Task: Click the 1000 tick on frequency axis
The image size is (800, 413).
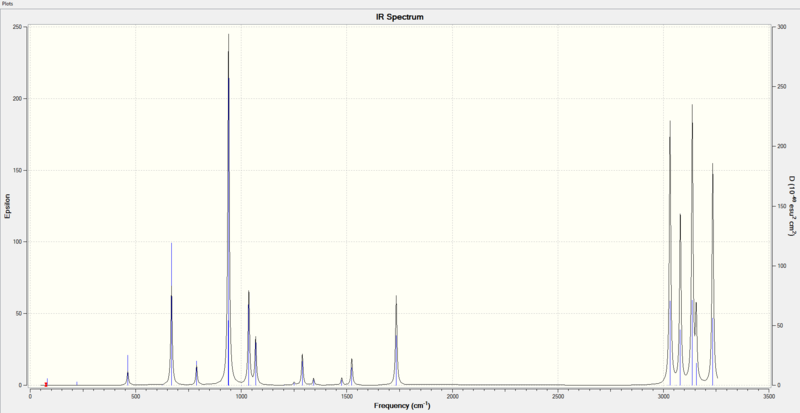Action: point(241,395)
